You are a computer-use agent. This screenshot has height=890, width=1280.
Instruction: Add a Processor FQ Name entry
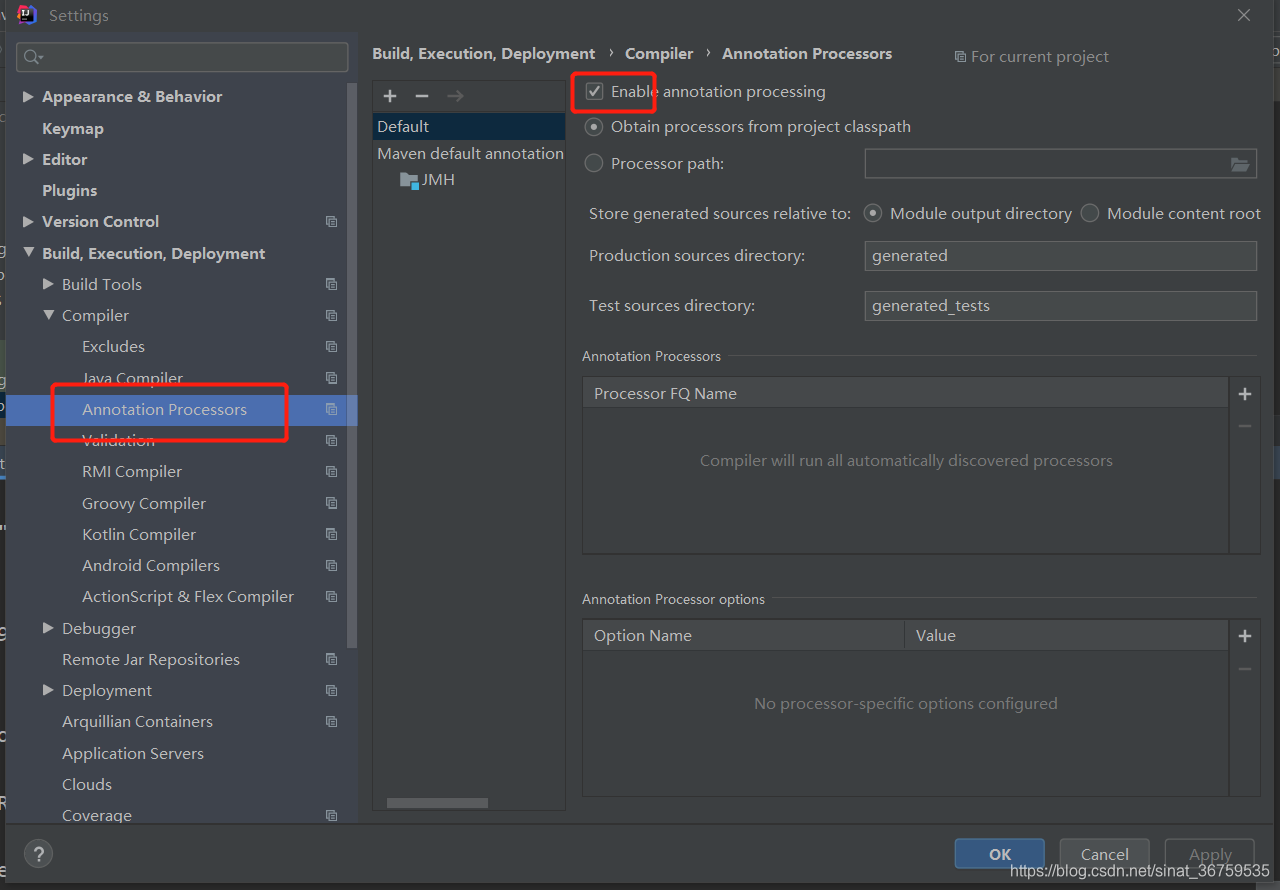tap(1245, 394)
